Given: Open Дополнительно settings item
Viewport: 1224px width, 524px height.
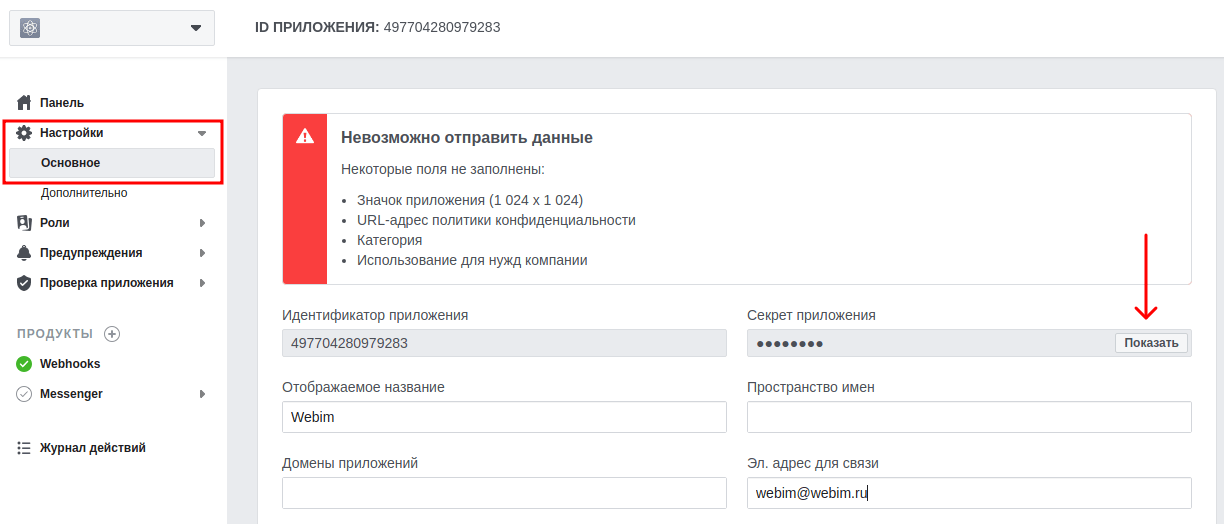Looking at the screenshot, I should pos(84,193).
